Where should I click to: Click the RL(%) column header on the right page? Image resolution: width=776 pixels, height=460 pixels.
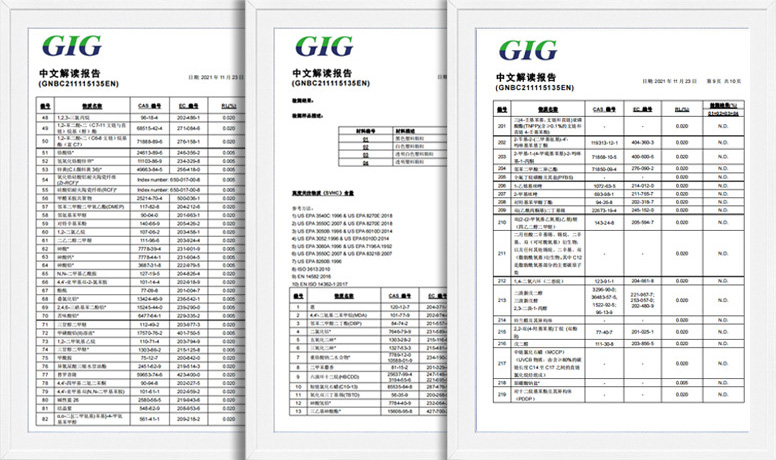tap(682, 107)
